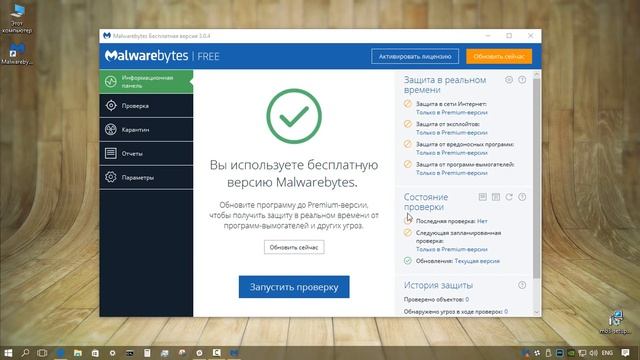The width and height of the screenshot is (640, 360).
Task: Click Premium link under Защита в сети Интернет
Action: [x=451, y=112]
